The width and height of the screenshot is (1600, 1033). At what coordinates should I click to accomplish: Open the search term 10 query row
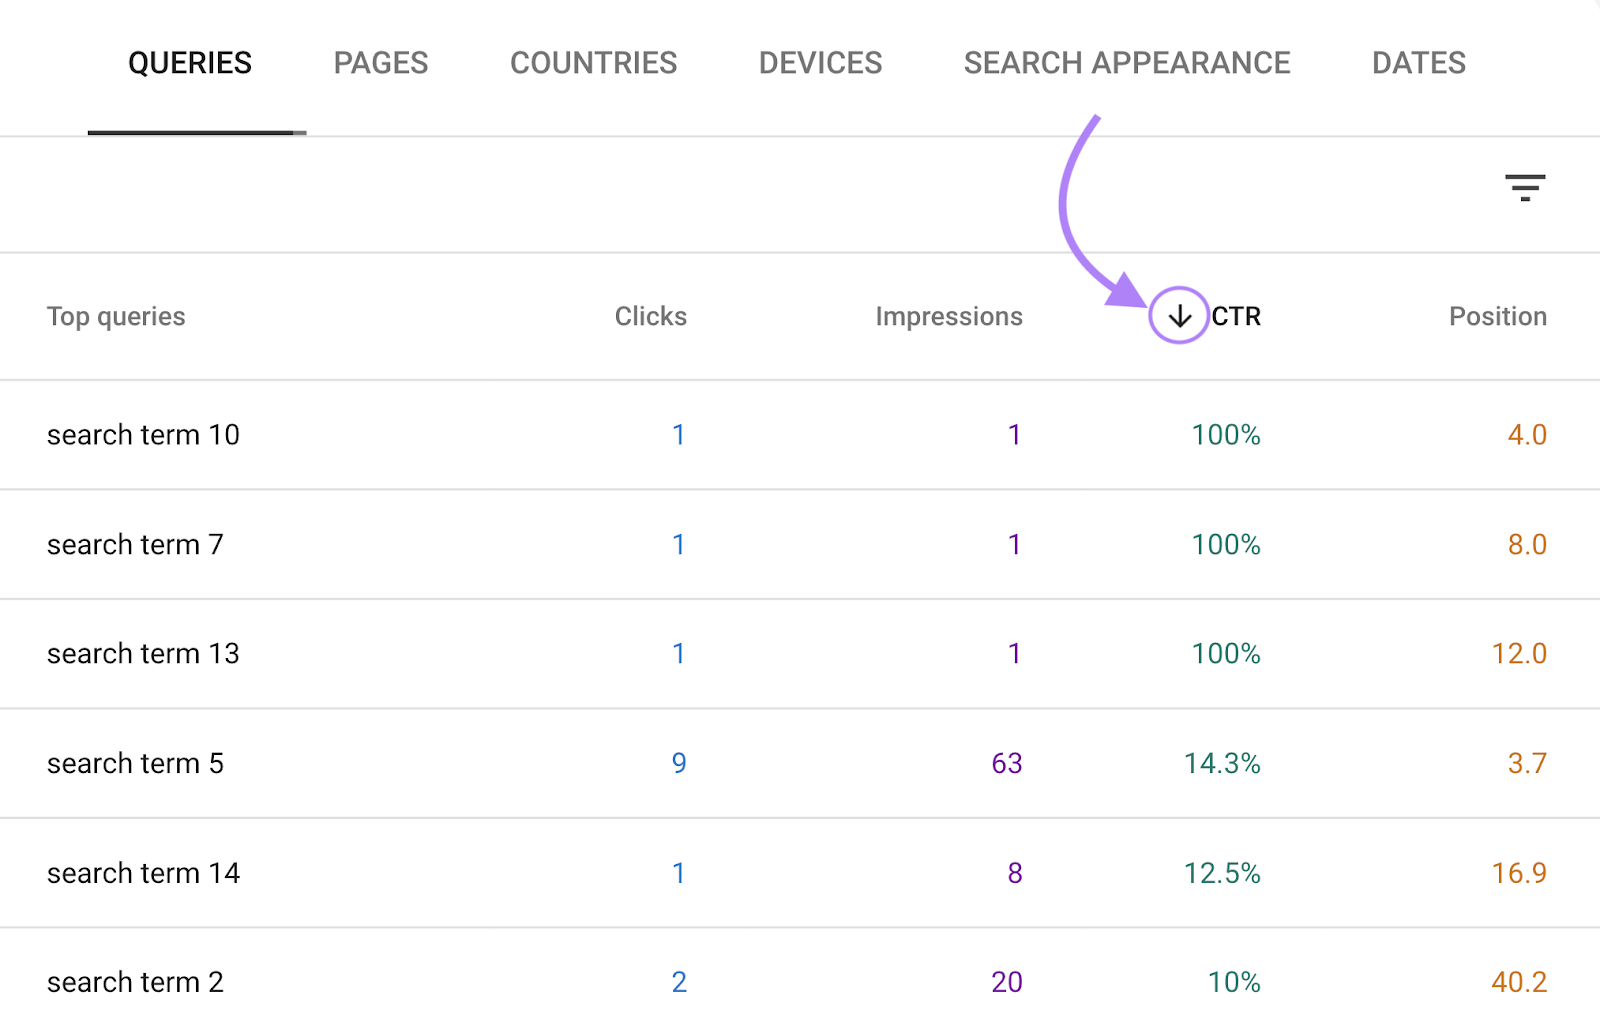coord(143,435)
